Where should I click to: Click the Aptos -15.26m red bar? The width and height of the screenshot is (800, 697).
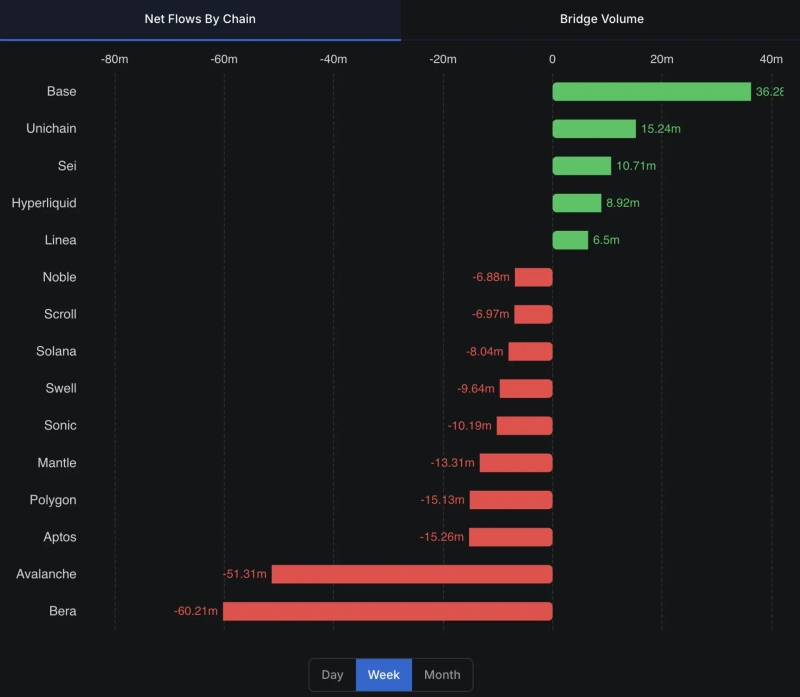point(510,537)
